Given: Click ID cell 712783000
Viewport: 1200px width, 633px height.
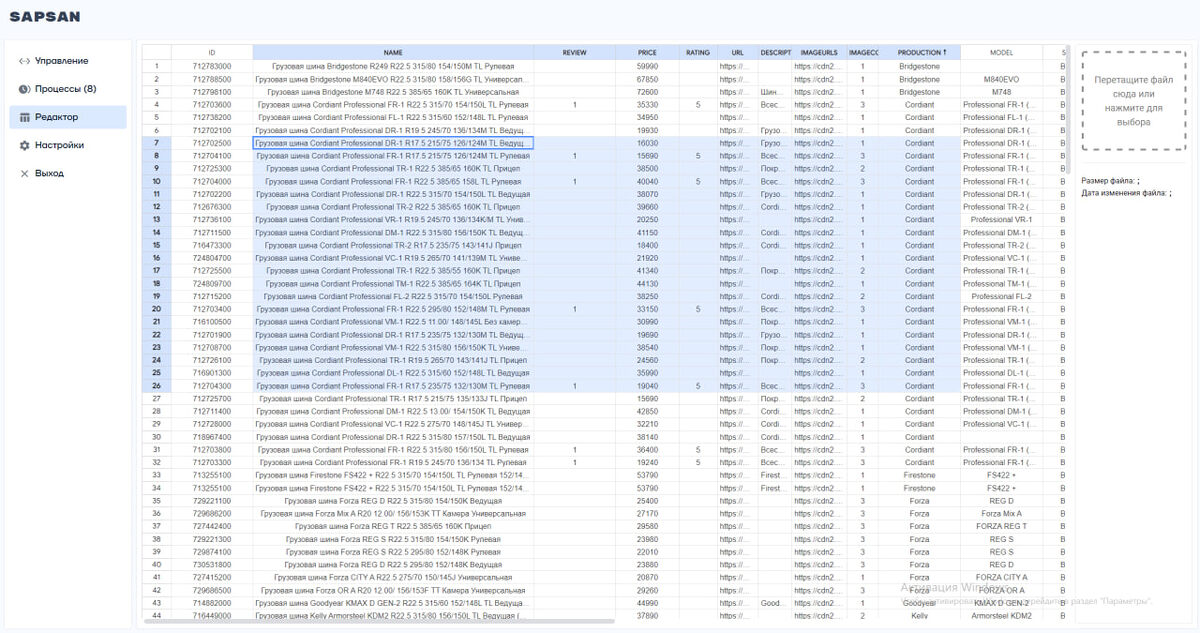Looking at the screenshot, I should (212, 66).
